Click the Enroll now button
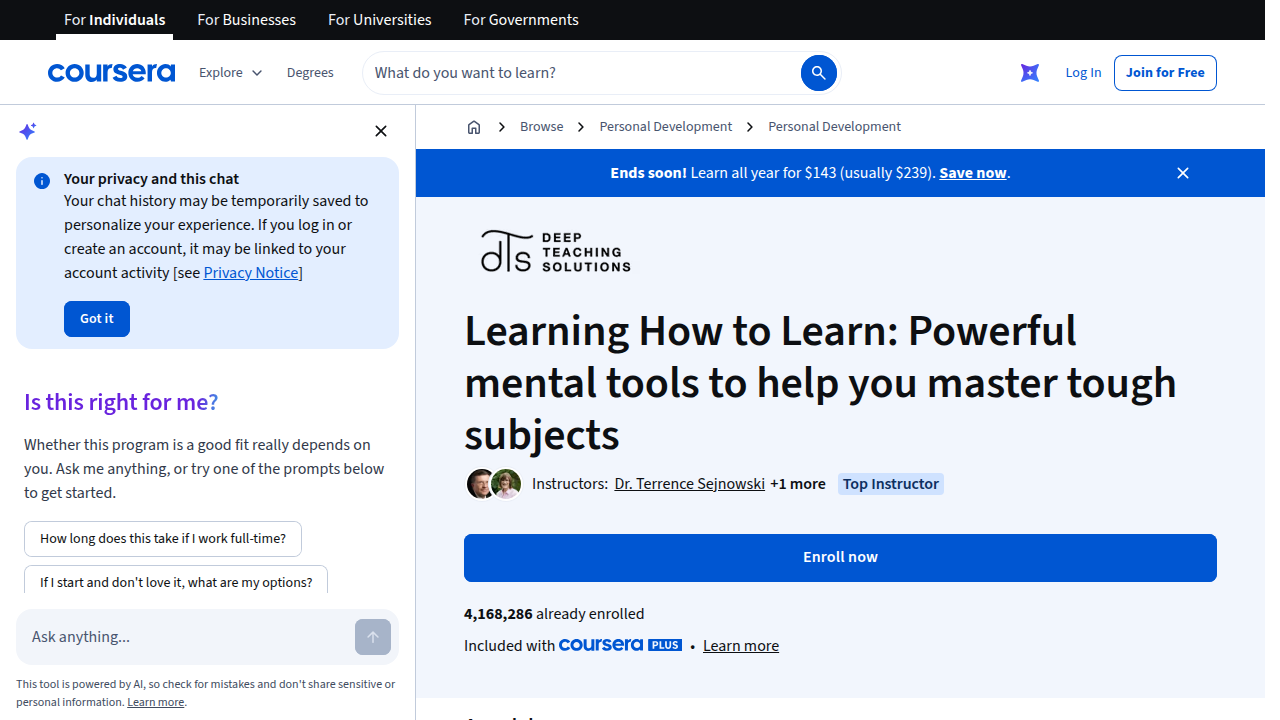 pyautogui.click(x=840, y=558)
